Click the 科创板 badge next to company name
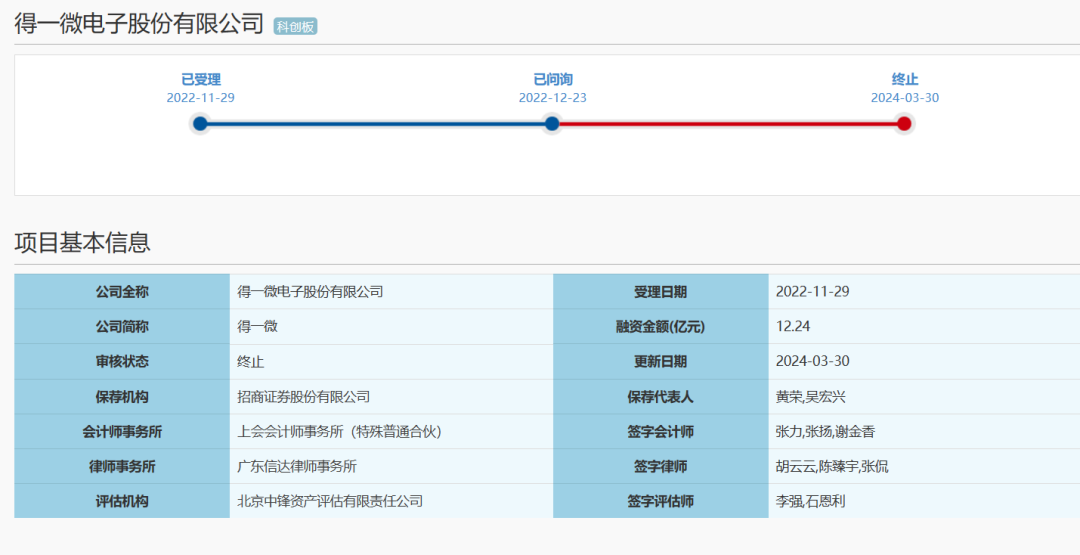The height and width of the screenshot is (555, 1080). (295, 26)
